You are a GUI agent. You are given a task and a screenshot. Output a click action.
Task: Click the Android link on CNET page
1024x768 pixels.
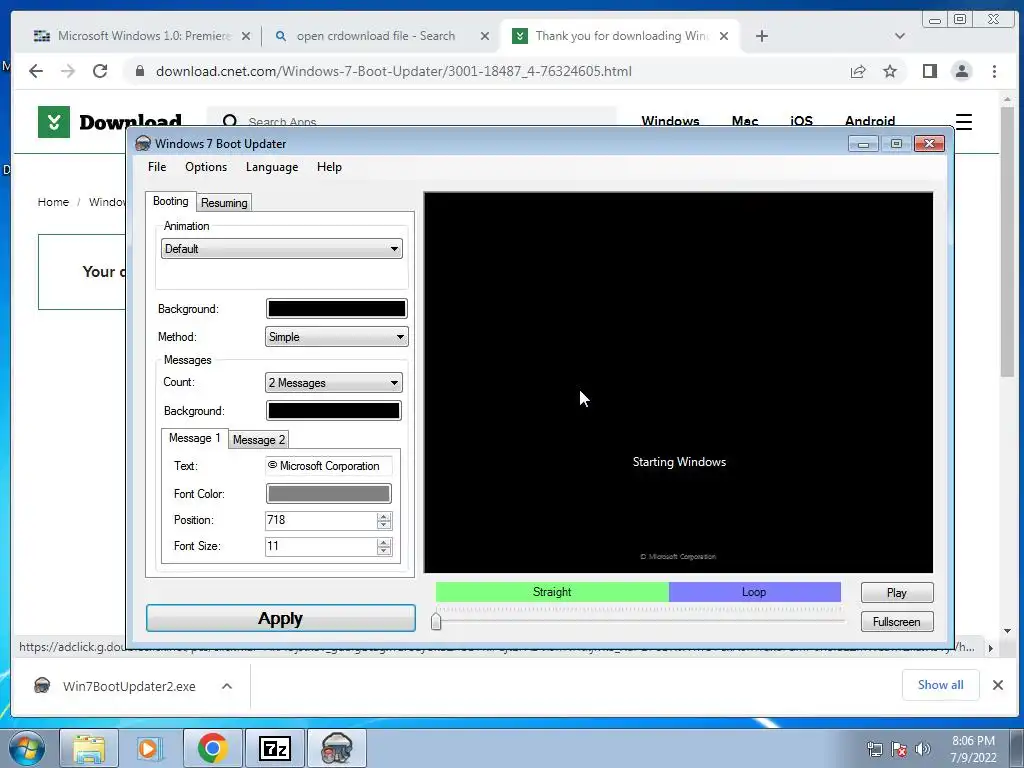tap(870, 121)
